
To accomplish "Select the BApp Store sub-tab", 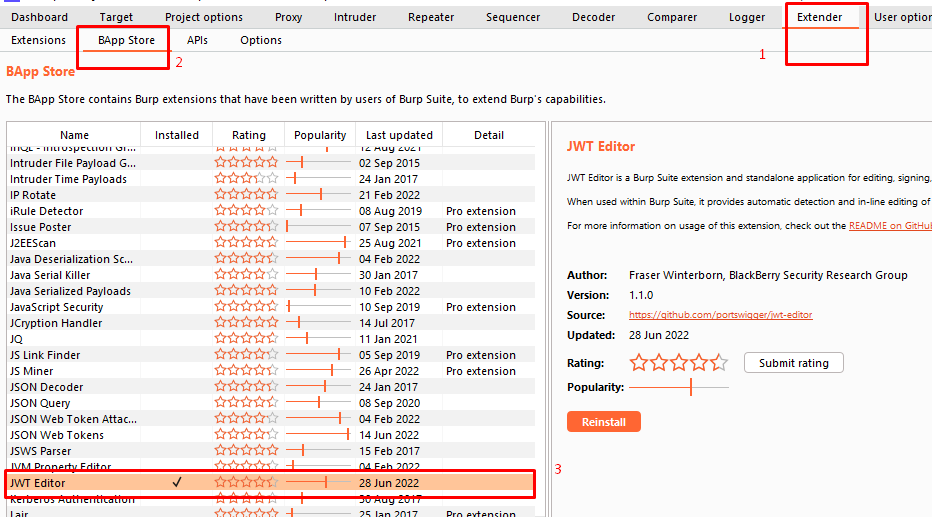I will point(126,40).
